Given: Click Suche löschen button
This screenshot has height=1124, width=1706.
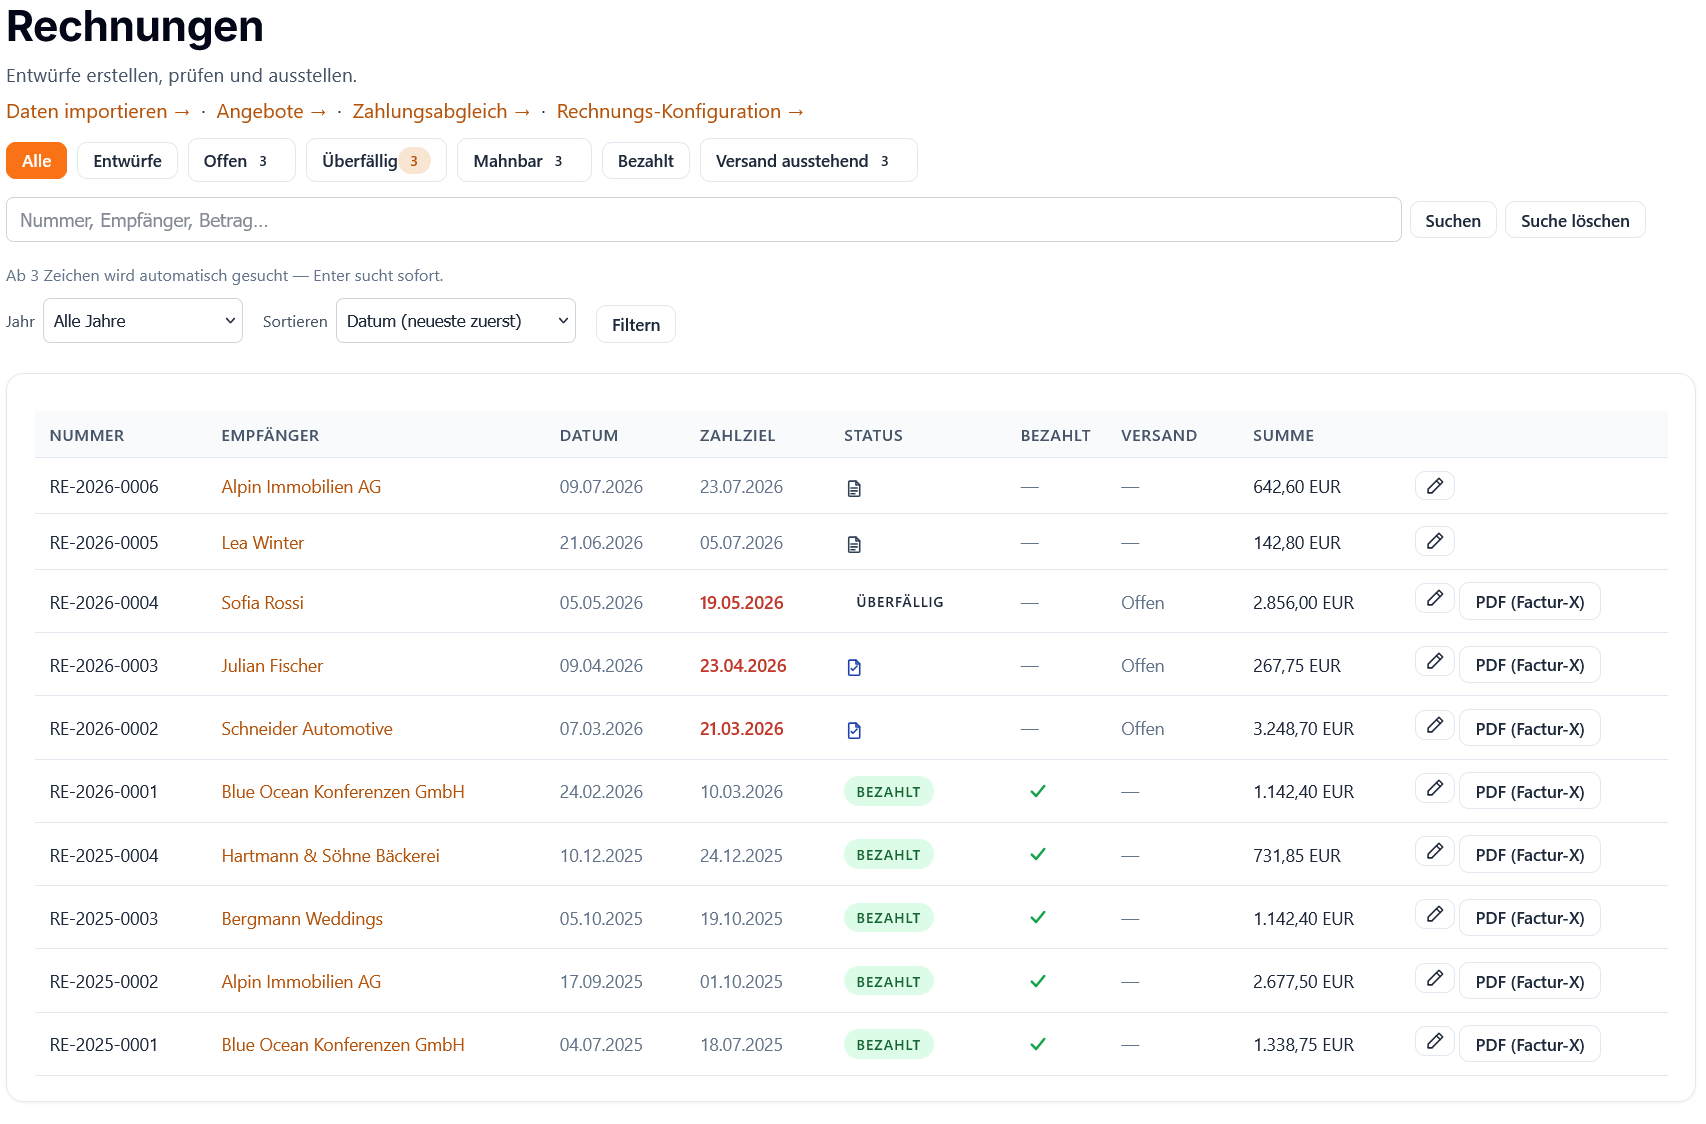Looking at the screenshot, I should (x=1575, y=221).
